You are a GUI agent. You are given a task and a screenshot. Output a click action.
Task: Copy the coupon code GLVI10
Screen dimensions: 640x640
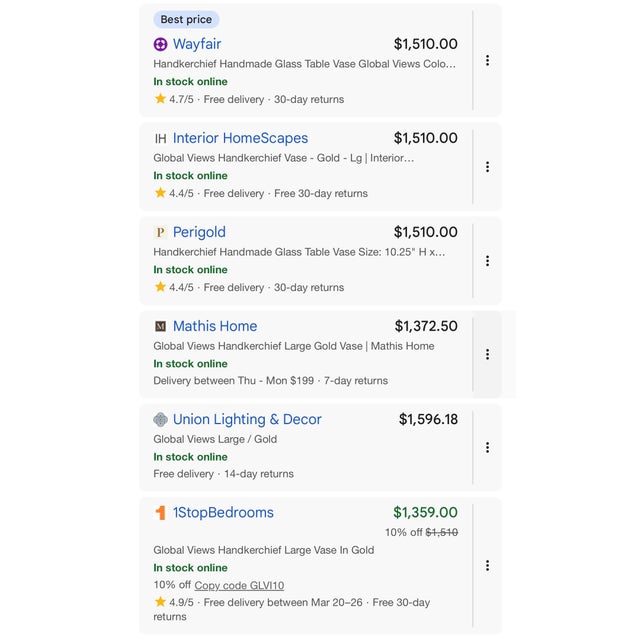point(239,585)
